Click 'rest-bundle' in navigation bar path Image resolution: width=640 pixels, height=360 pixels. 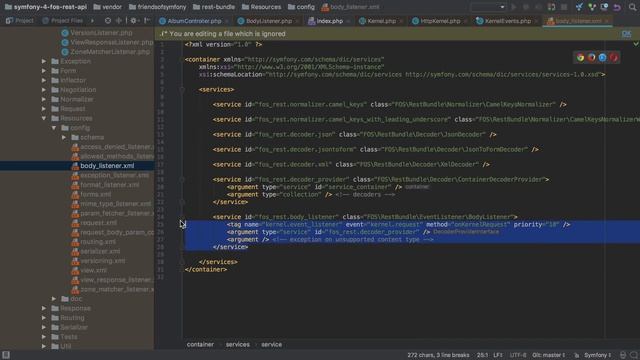[218, 7]
